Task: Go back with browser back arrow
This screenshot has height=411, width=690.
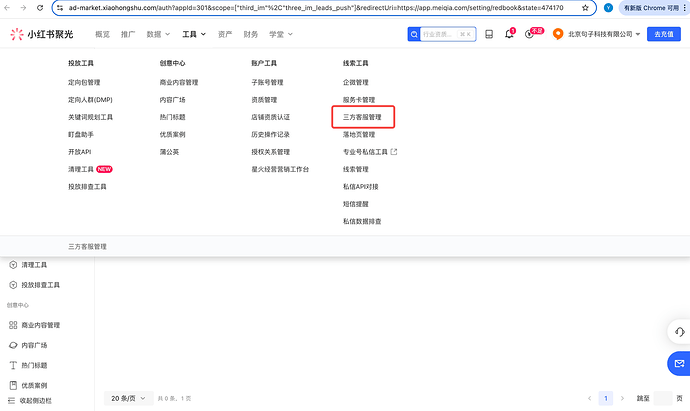Action: (x=7, y=8)
